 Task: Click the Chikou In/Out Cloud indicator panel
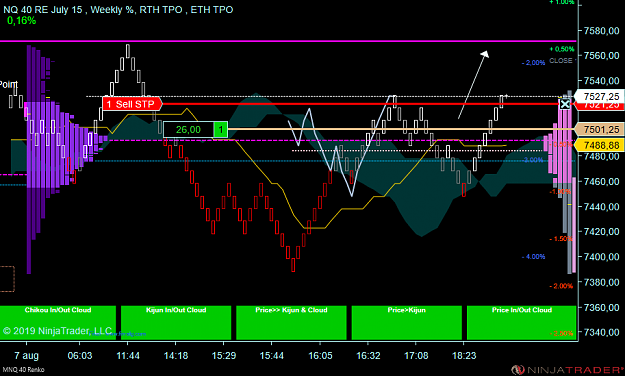pos(58,323)
